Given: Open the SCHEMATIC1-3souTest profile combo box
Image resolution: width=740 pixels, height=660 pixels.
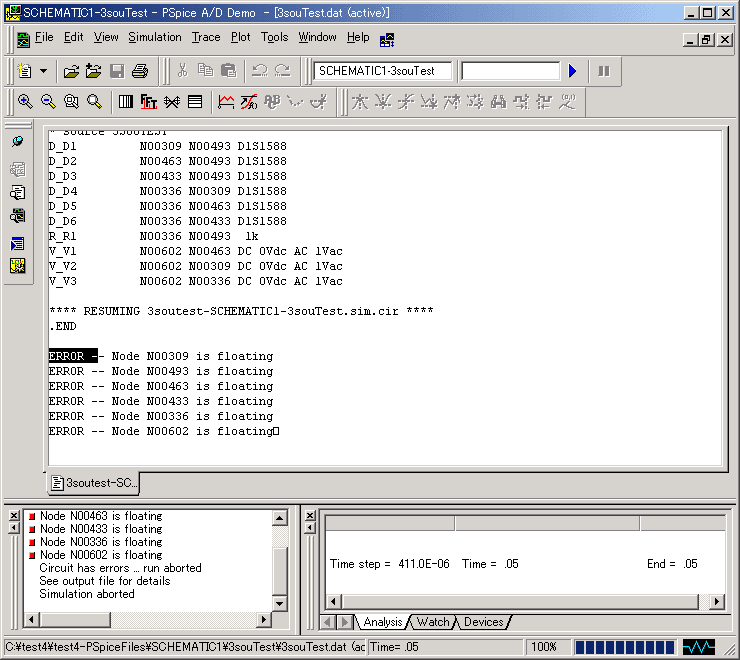Looking at the screenshot, I should [382, 71].
